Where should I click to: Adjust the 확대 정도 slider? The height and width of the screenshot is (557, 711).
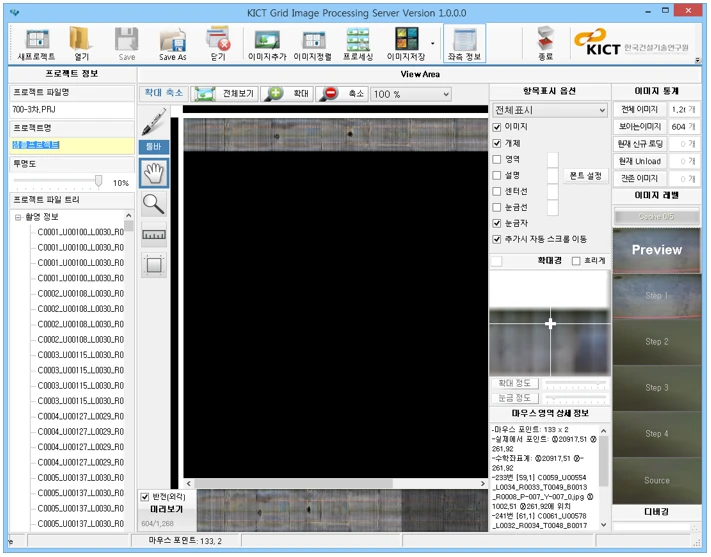[576, 383]
